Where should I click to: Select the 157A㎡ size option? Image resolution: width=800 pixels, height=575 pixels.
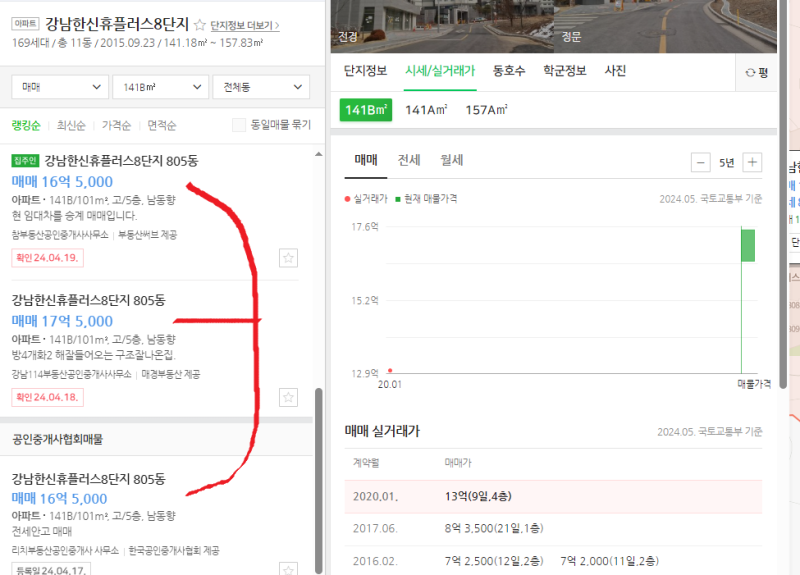click(x=486, y=110)
